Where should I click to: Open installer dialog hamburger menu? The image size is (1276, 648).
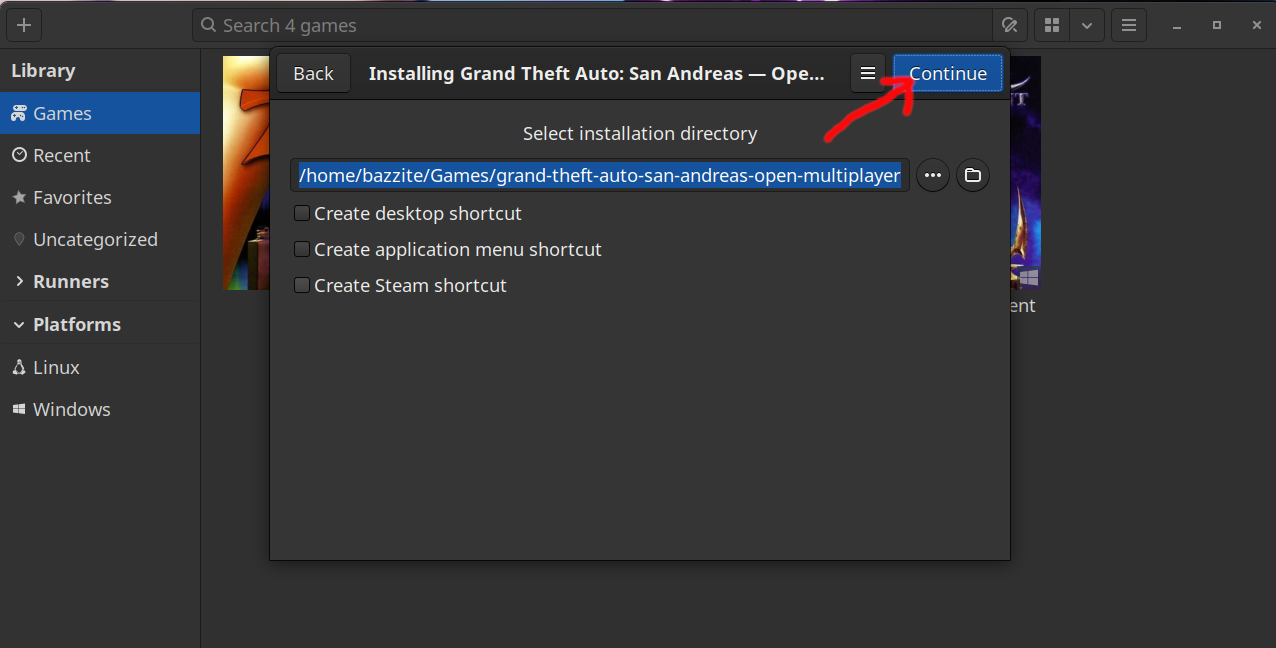[x=868, y=73]
